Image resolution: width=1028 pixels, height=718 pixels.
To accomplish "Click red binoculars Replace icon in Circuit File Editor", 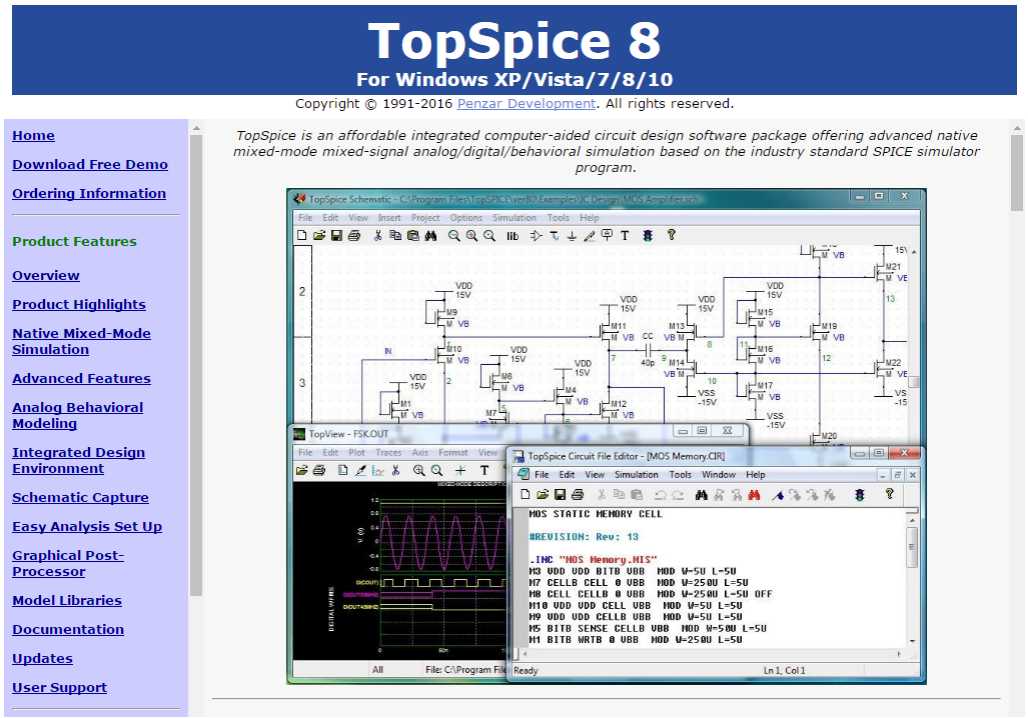I will (754, 495).
